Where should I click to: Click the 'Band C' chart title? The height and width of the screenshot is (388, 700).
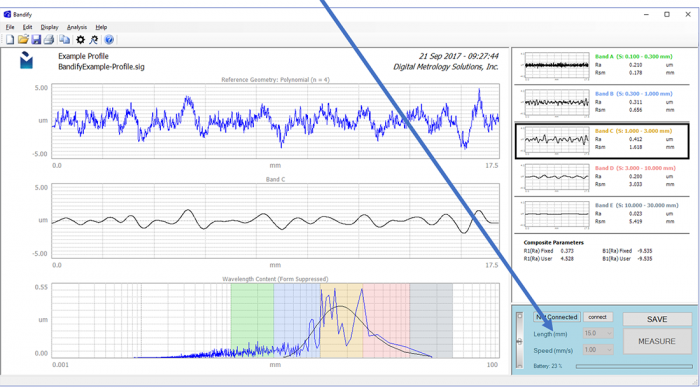pos(275,179)
